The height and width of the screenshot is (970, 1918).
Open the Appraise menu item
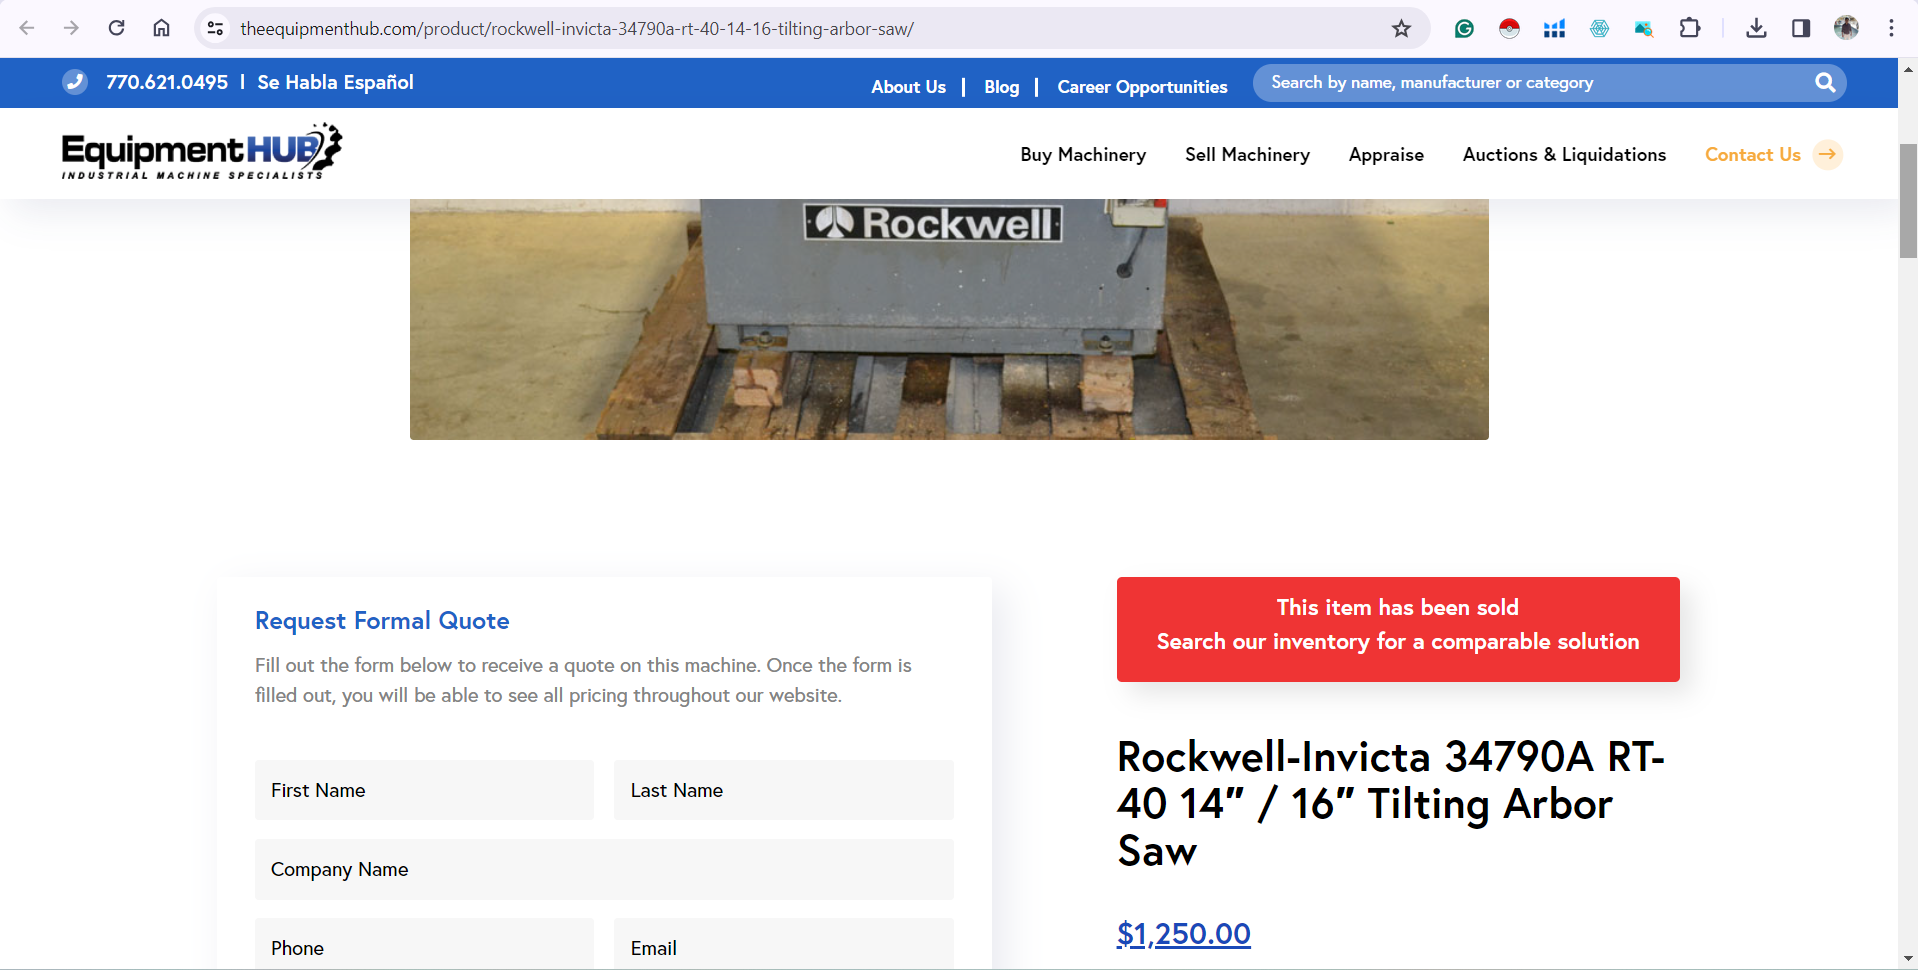click(x=1386, y=155)
